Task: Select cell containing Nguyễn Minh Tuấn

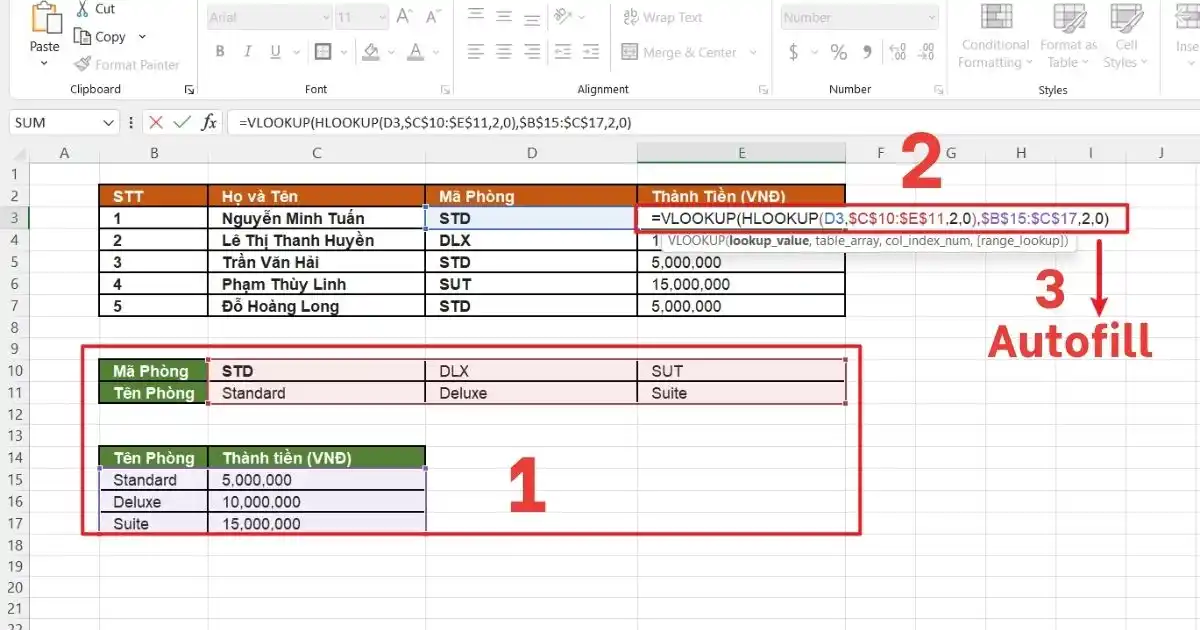Action: point(317,218)
